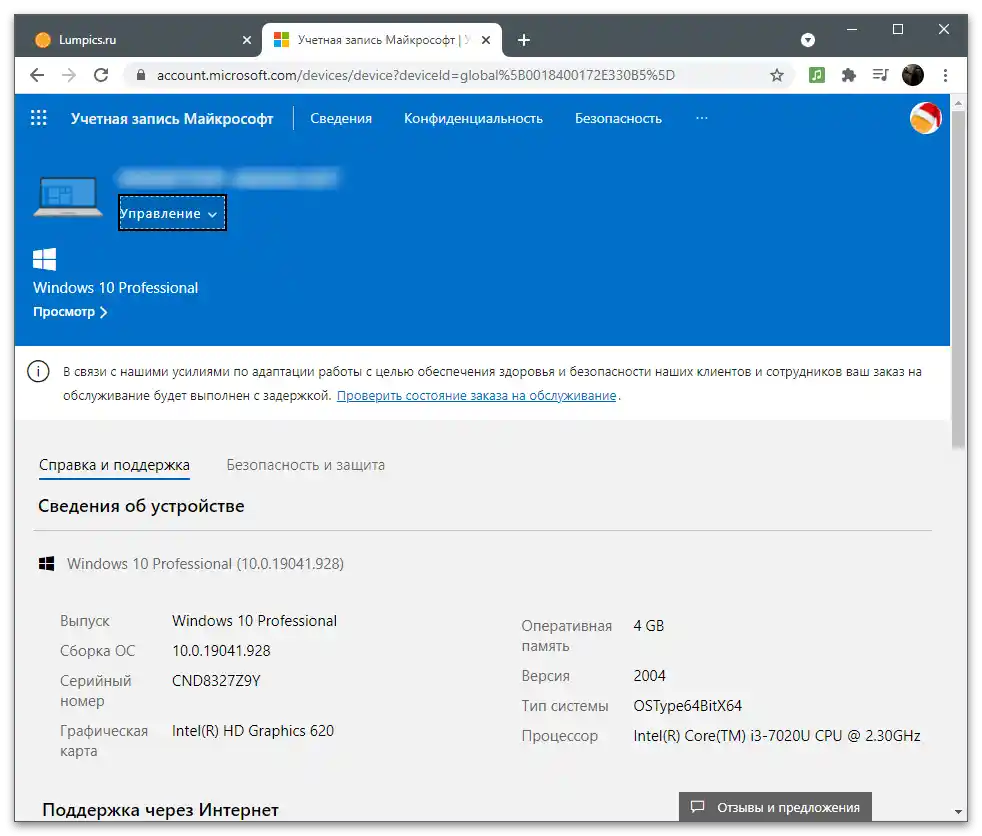The width and height of the screenshot is (982, 836).
Task: Click Windows 10 Professional text in blue banner
Action: [x=115, y=287]
